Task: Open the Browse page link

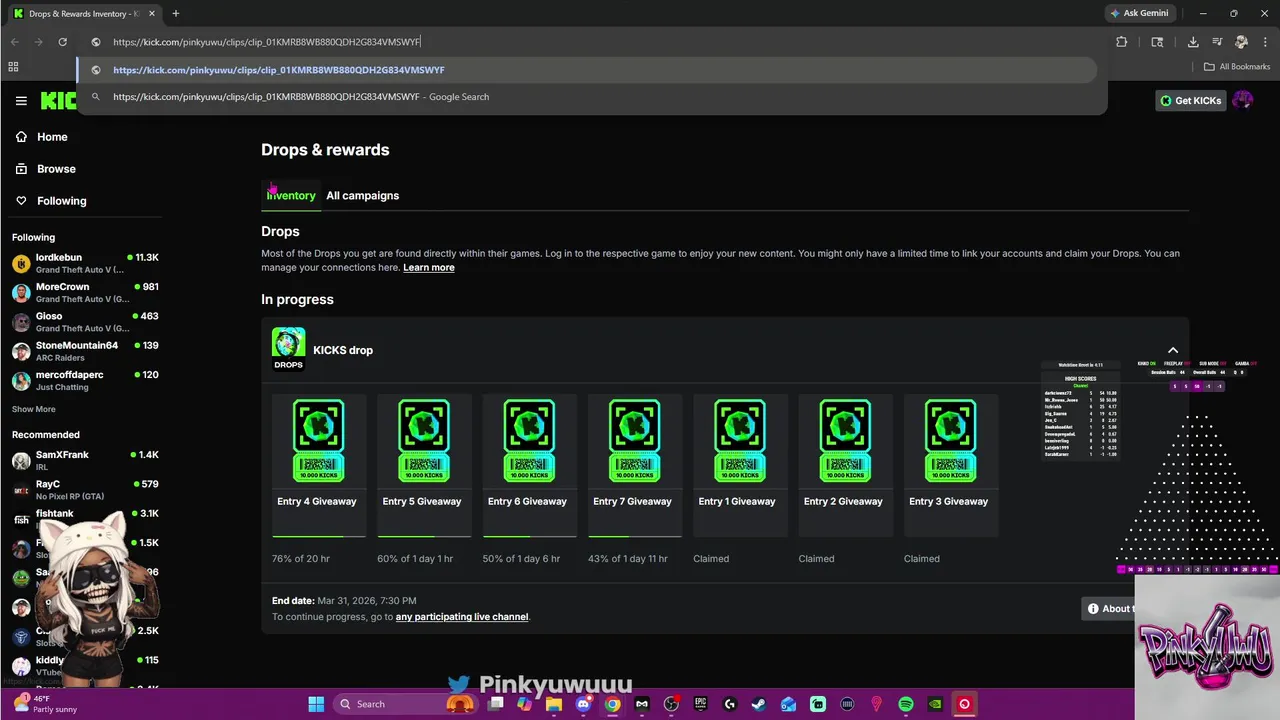Action: pos(56,169)
